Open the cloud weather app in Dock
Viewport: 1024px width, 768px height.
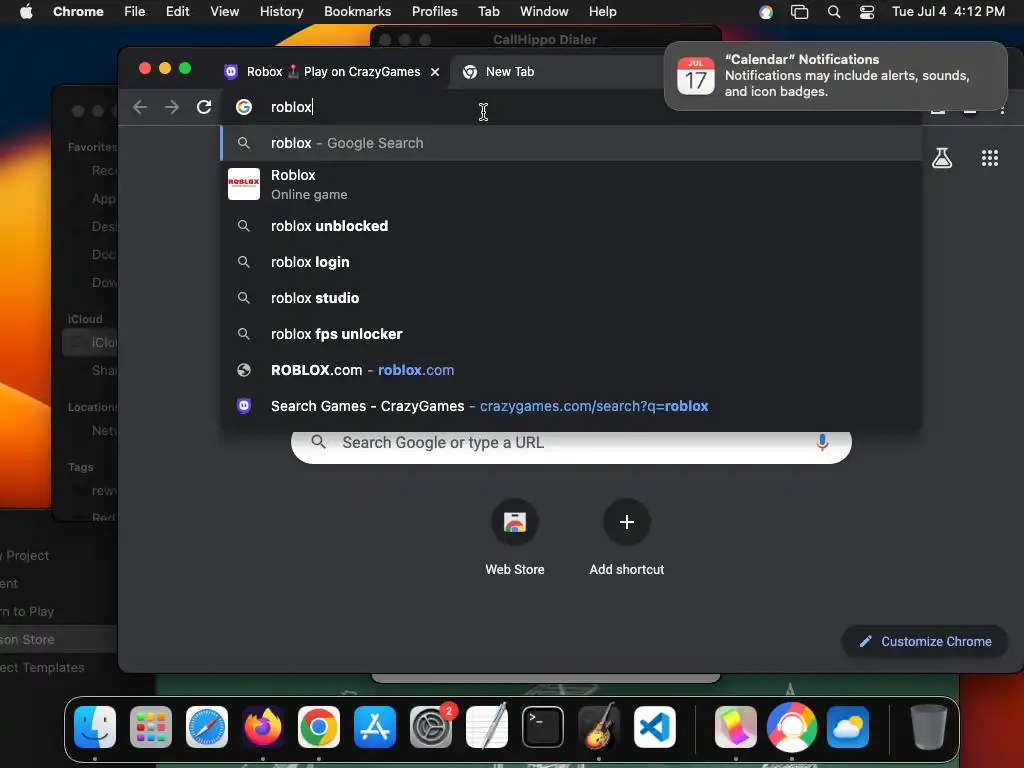tap(848, 727)
